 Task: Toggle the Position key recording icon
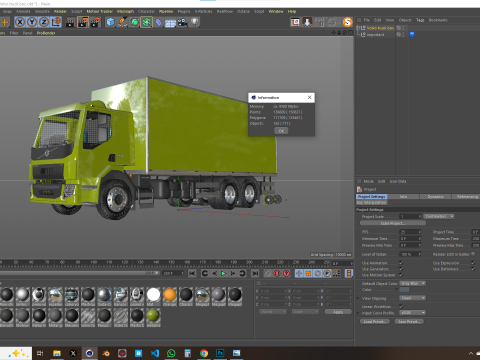click(299, 273)
